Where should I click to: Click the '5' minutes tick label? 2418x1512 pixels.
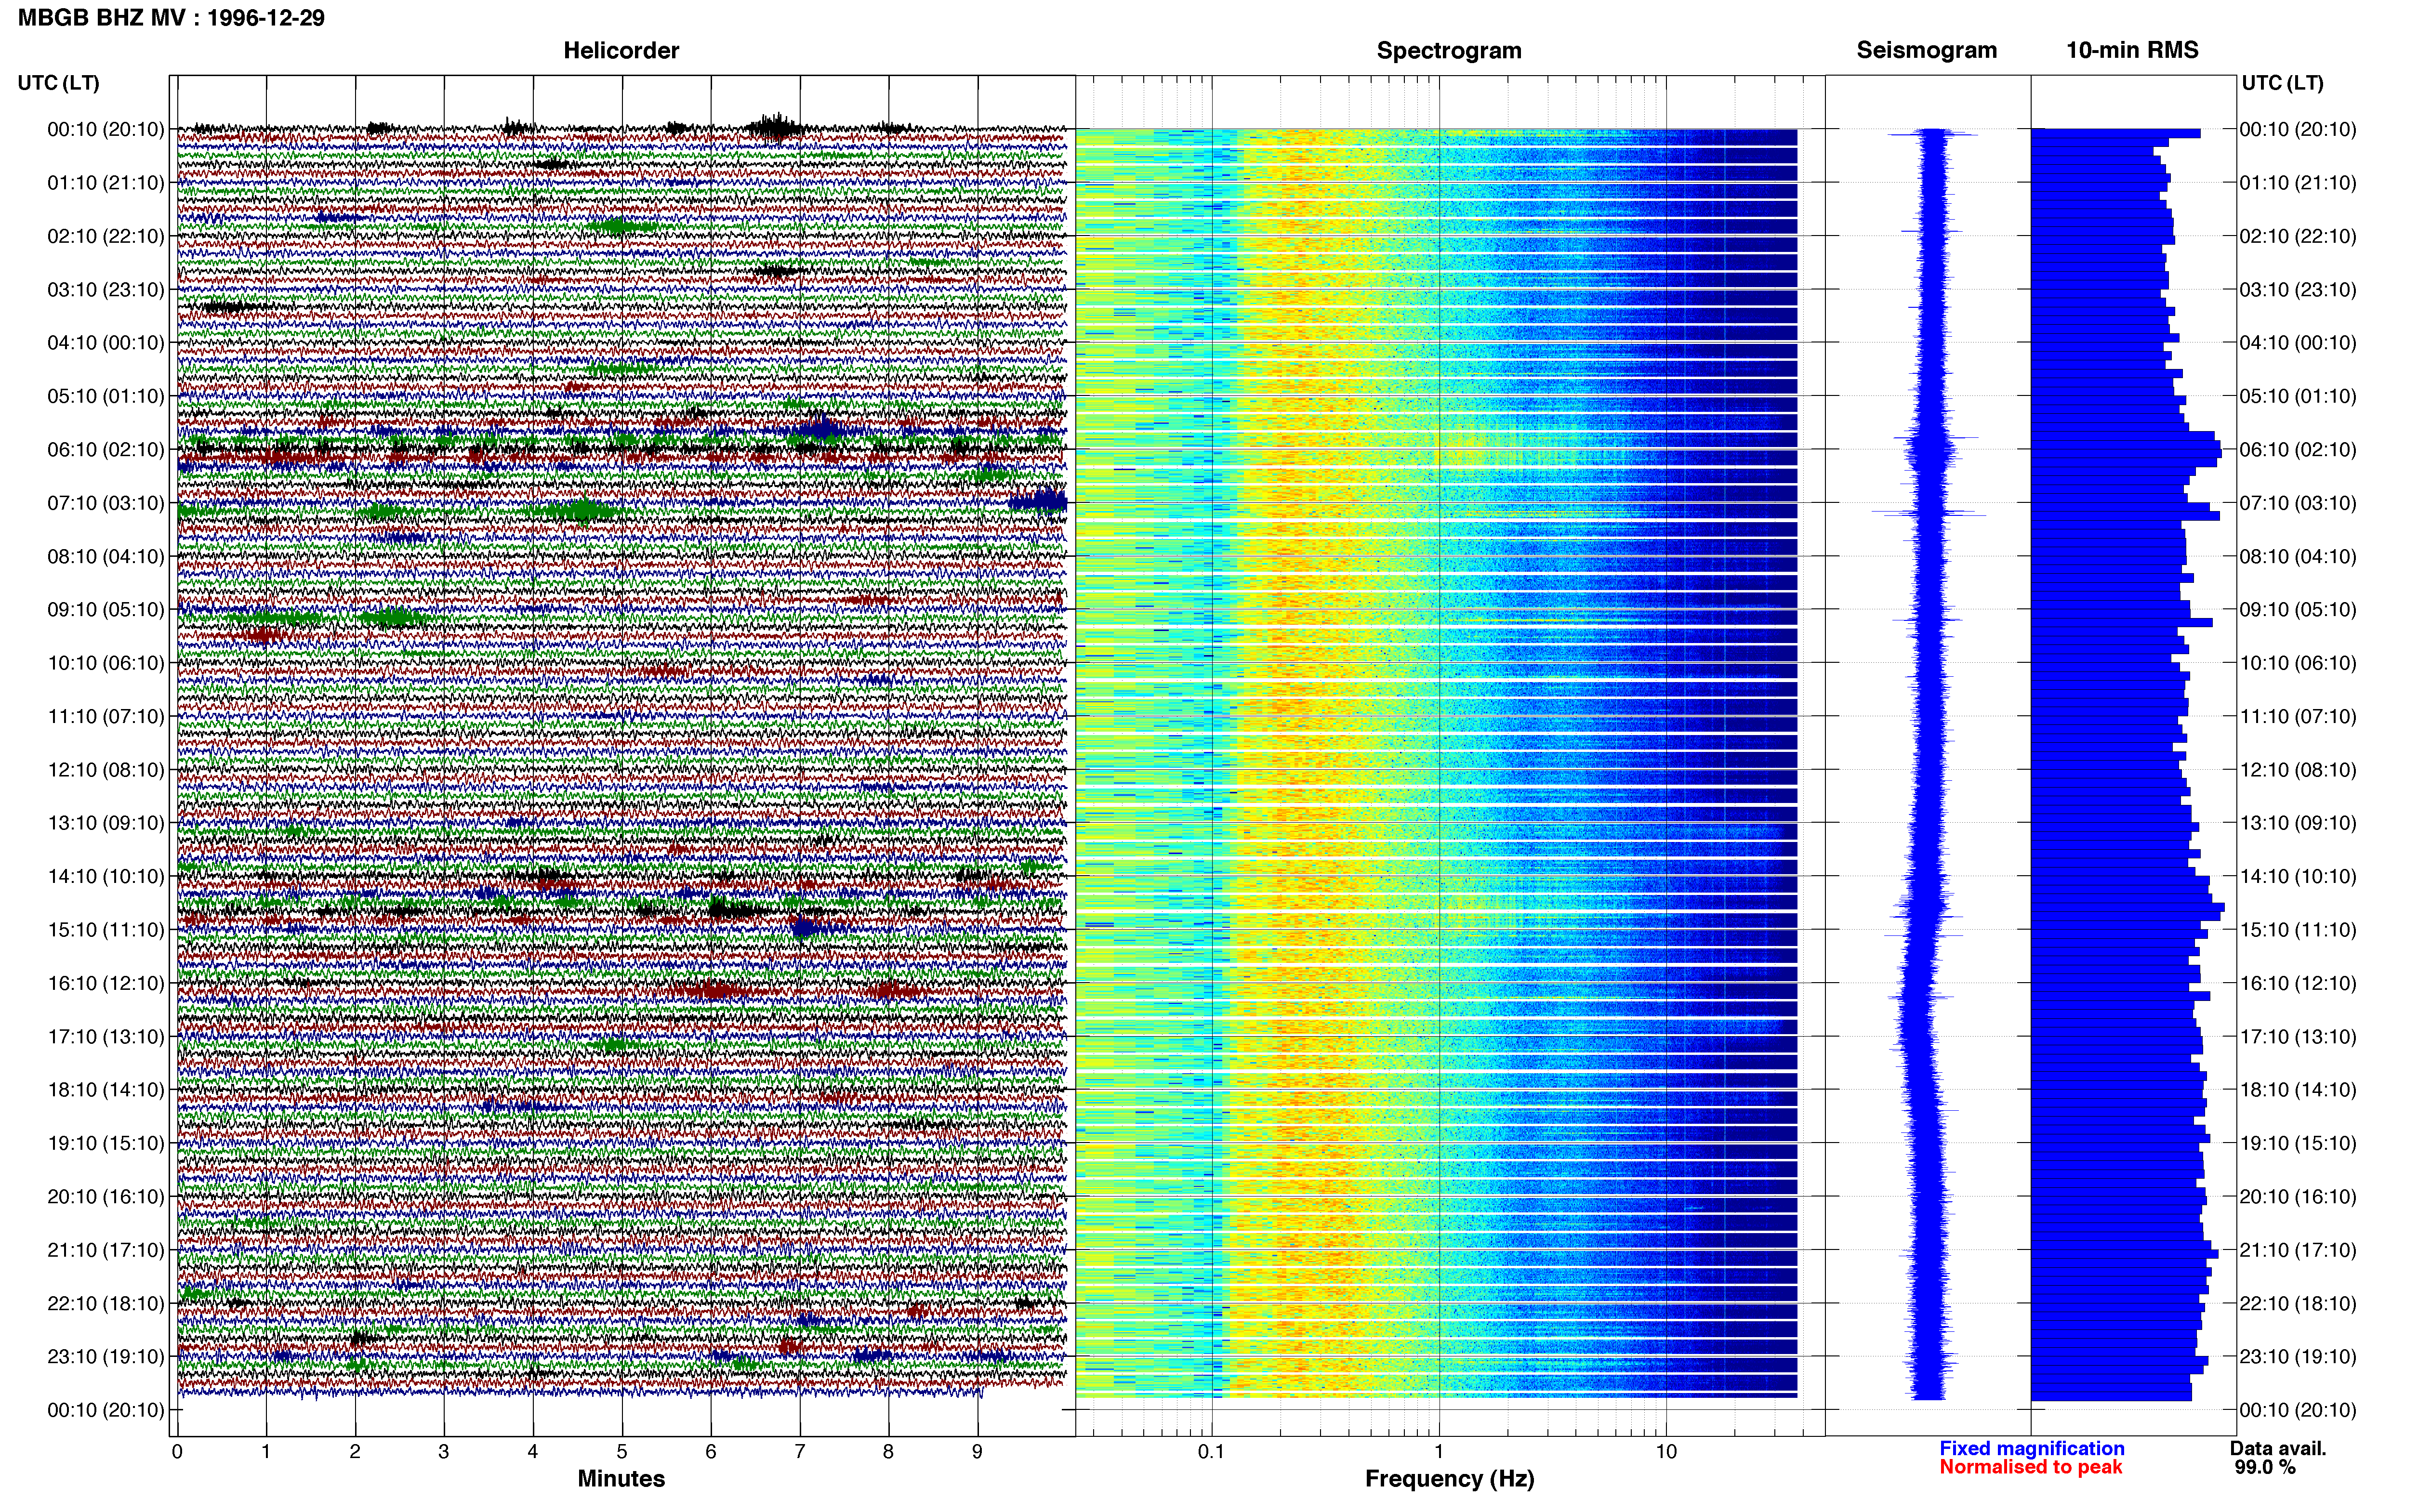pyautogui.click(x=622, y=1452)
